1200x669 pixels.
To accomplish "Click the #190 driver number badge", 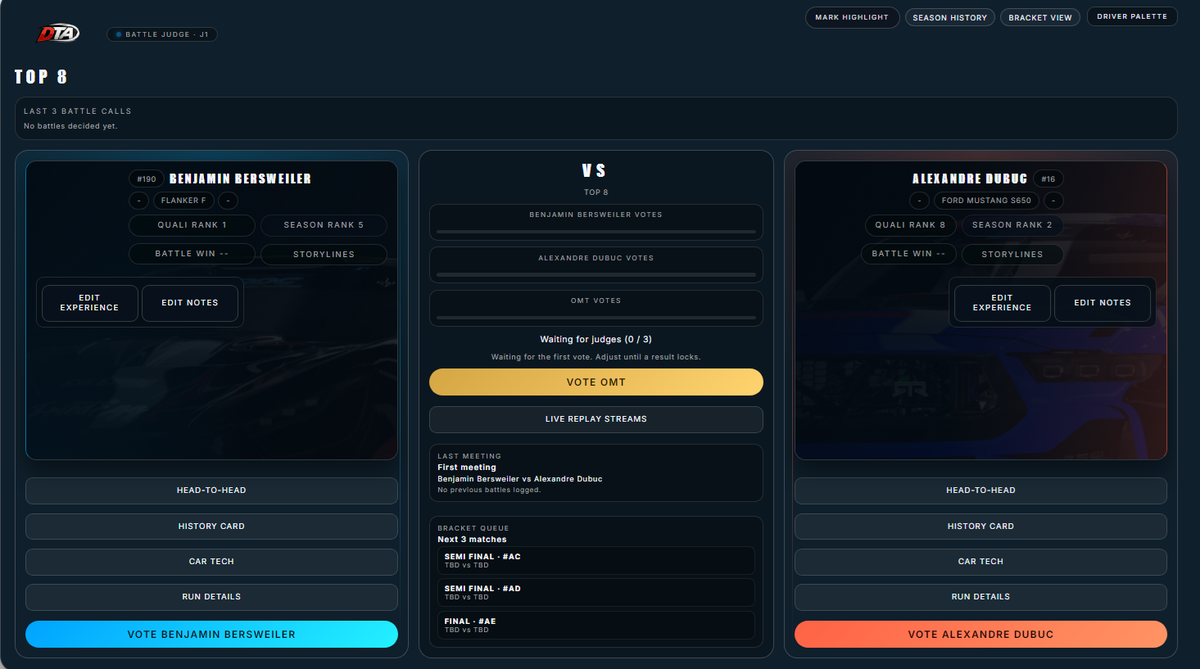I will point(146,179).
